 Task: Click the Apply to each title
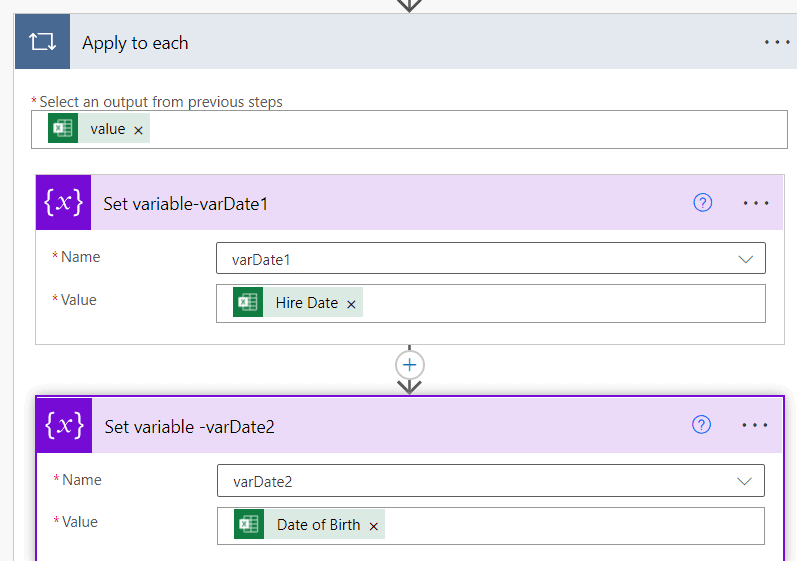(x=135, y=43)
